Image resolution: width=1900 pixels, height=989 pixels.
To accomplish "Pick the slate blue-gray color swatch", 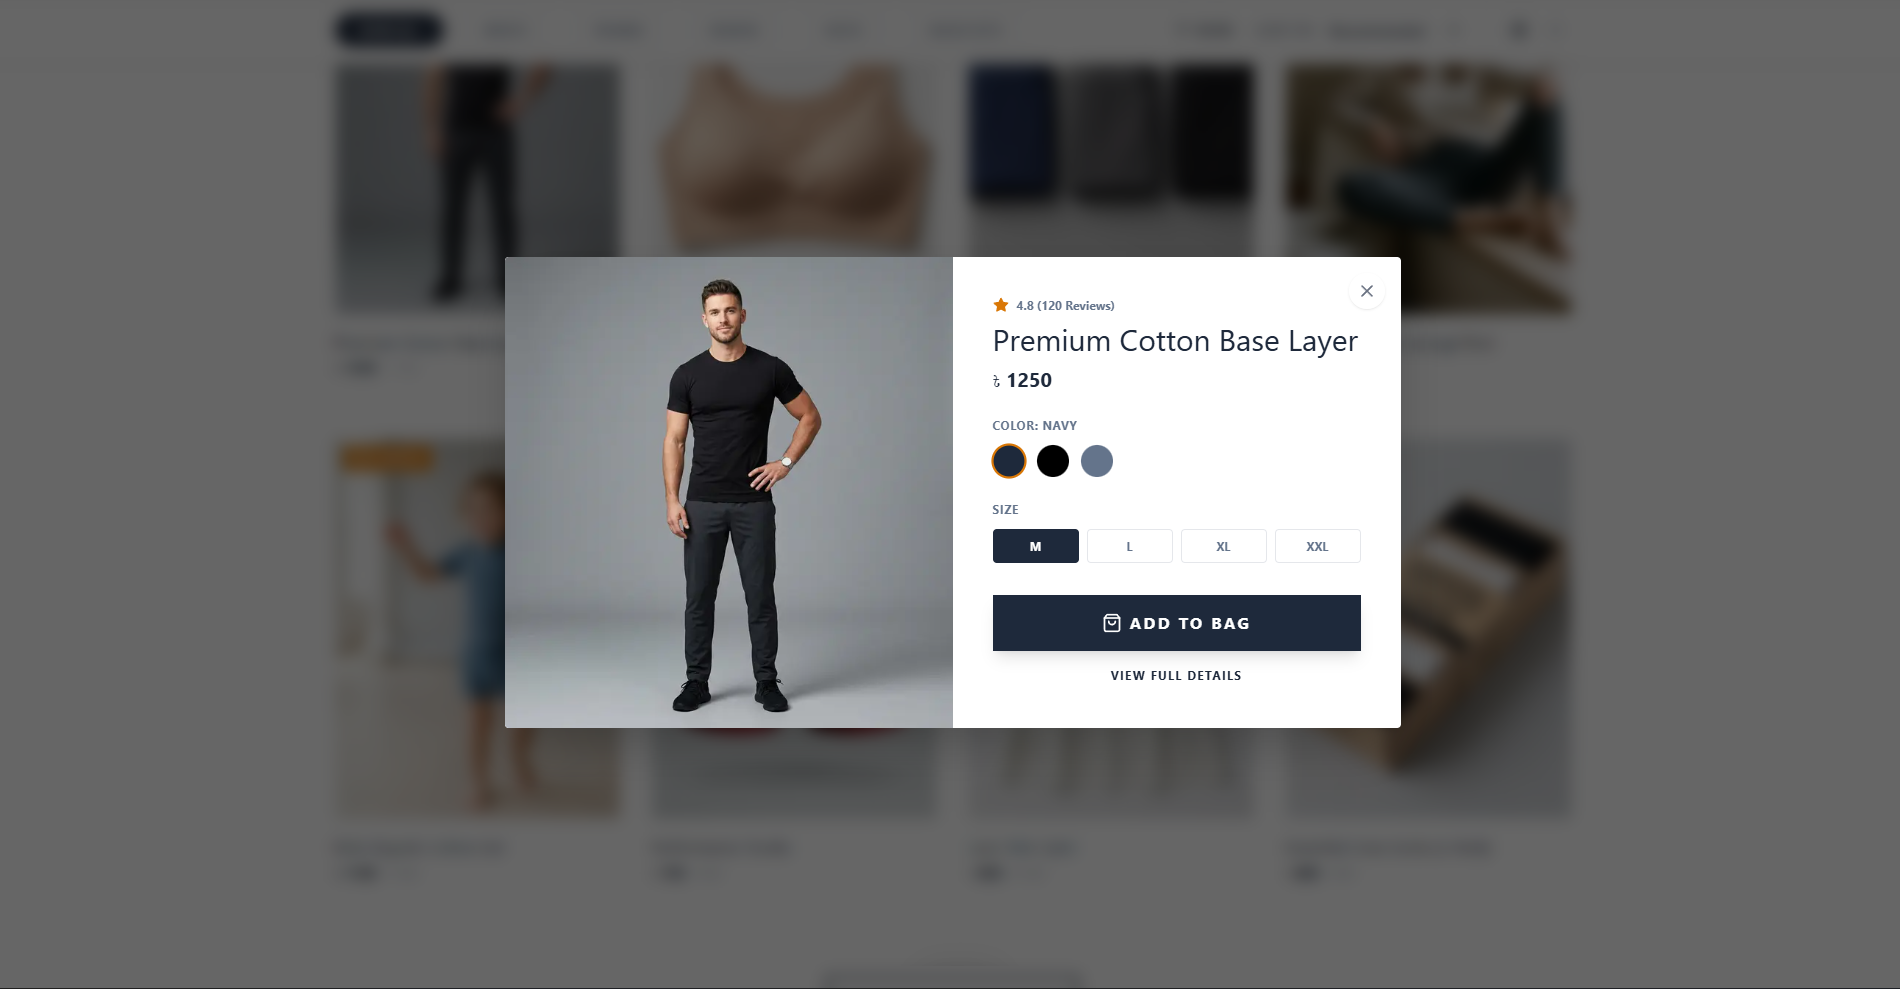I will (x=1097, y=461).
